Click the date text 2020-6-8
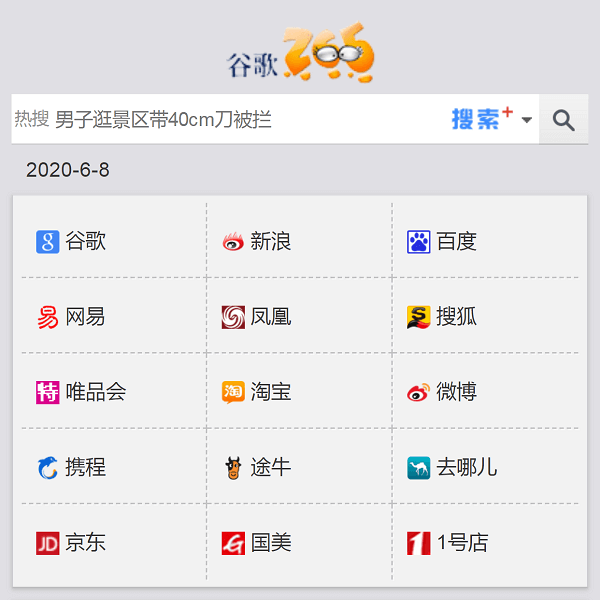The height and width of the screenshot is (600, 600). pyautogui.click(x=68, y=170)
